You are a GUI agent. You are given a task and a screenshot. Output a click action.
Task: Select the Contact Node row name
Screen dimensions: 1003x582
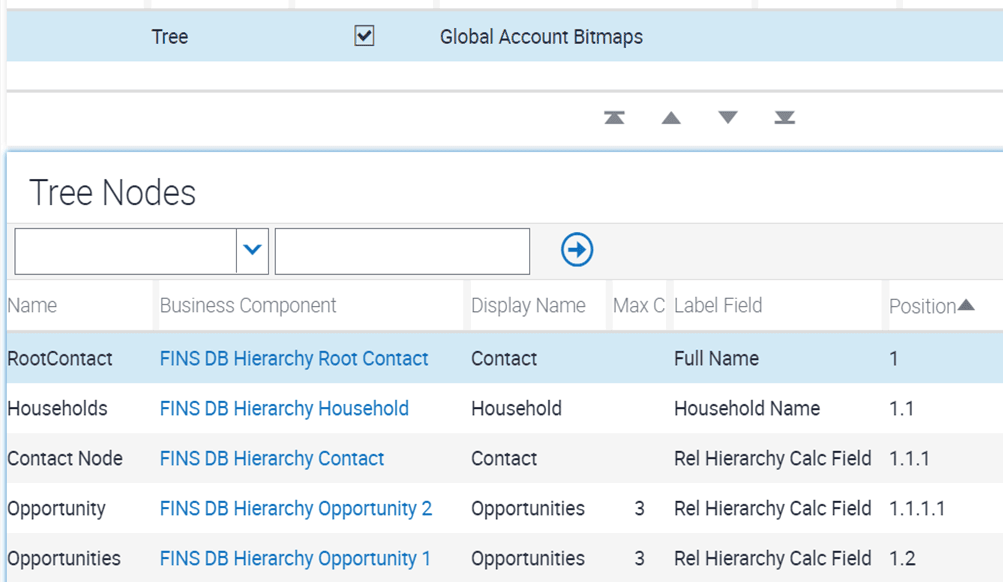[65, 458]
